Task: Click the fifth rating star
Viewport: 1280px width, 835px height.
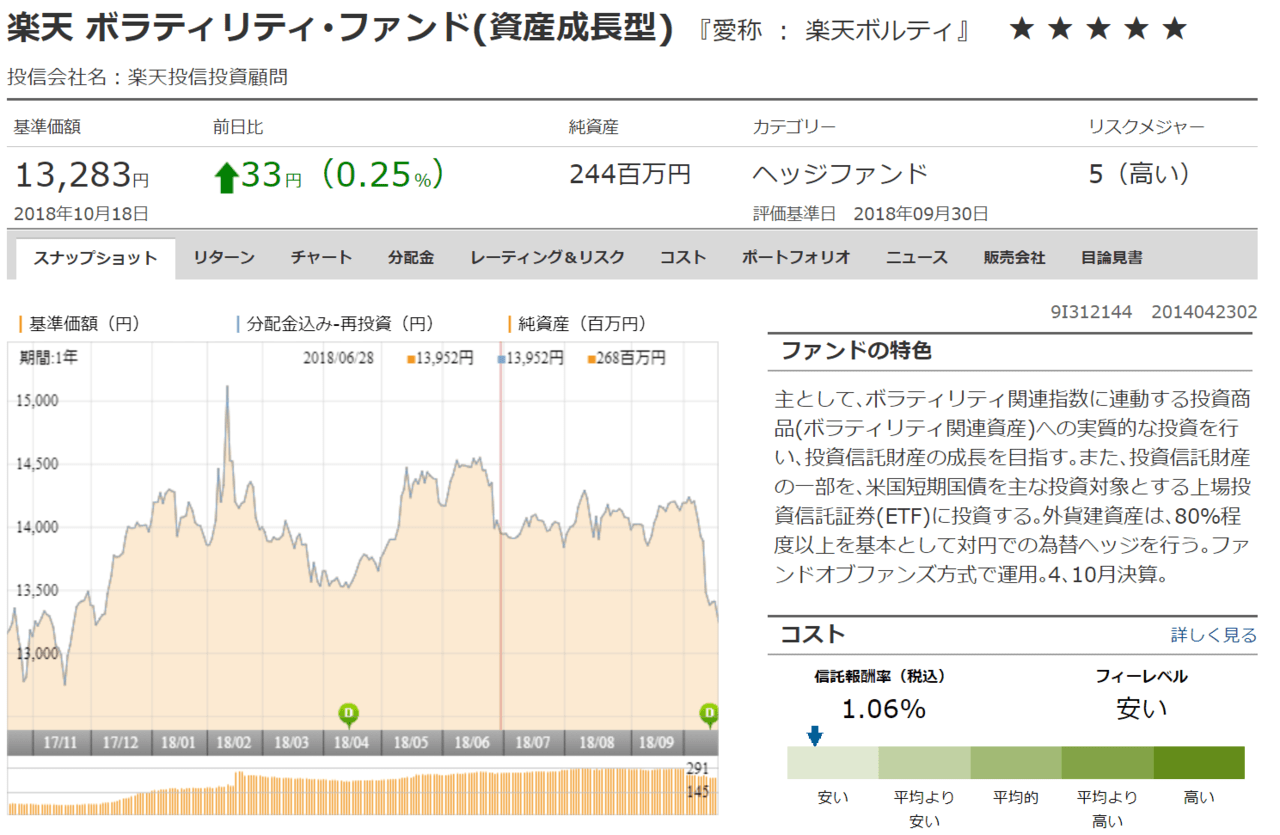Action: [x=1174, y=29]
